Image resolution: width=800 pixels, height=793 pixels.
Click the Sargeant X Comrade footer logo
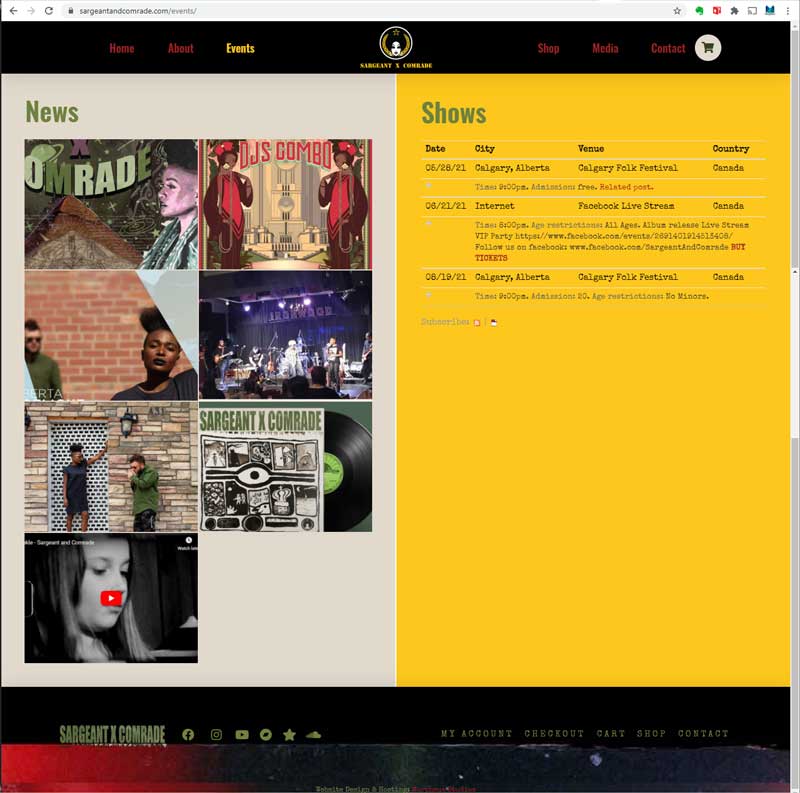coord(112,735)
